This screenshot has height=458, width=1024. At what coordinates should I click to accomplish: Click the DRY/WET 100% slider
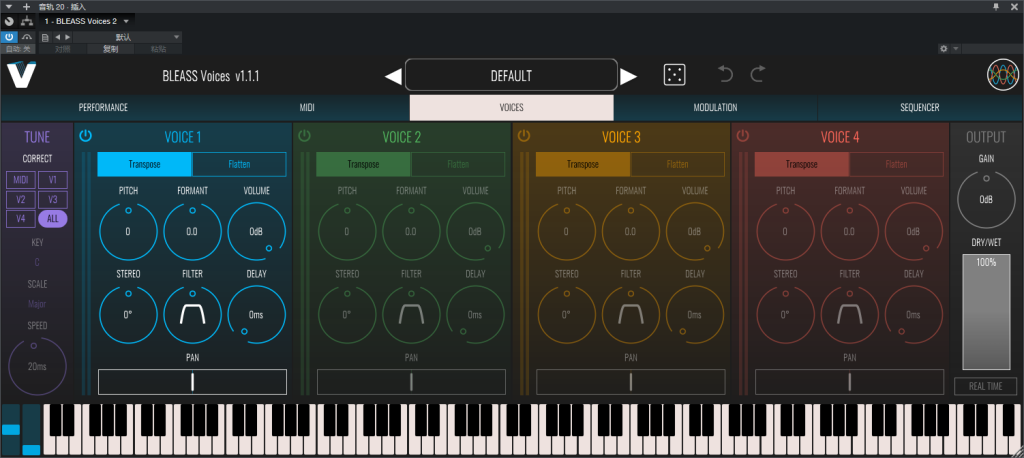point(986,313)
